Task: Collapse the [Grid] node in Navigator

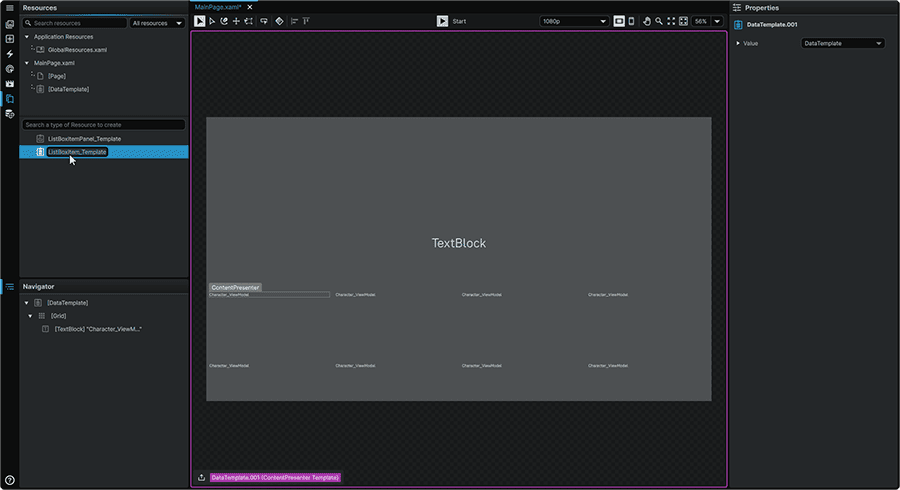Action: pyautogui.click(x=30, y=316)
